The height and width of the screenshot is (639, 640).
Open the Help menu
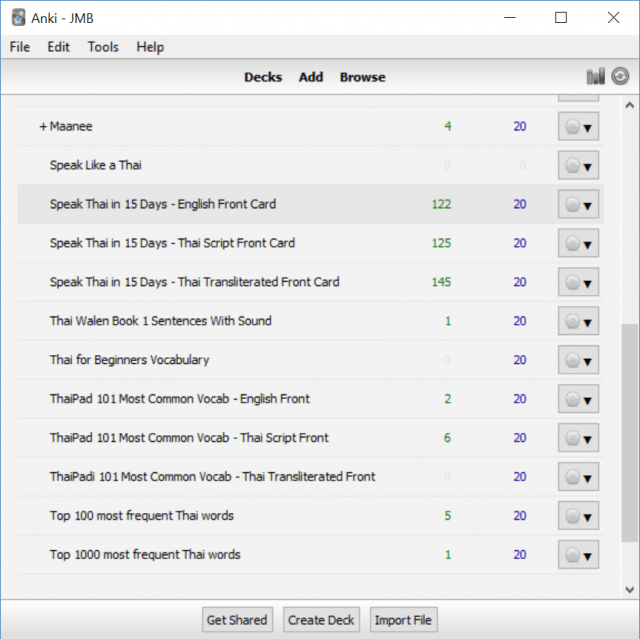(150, 47)
